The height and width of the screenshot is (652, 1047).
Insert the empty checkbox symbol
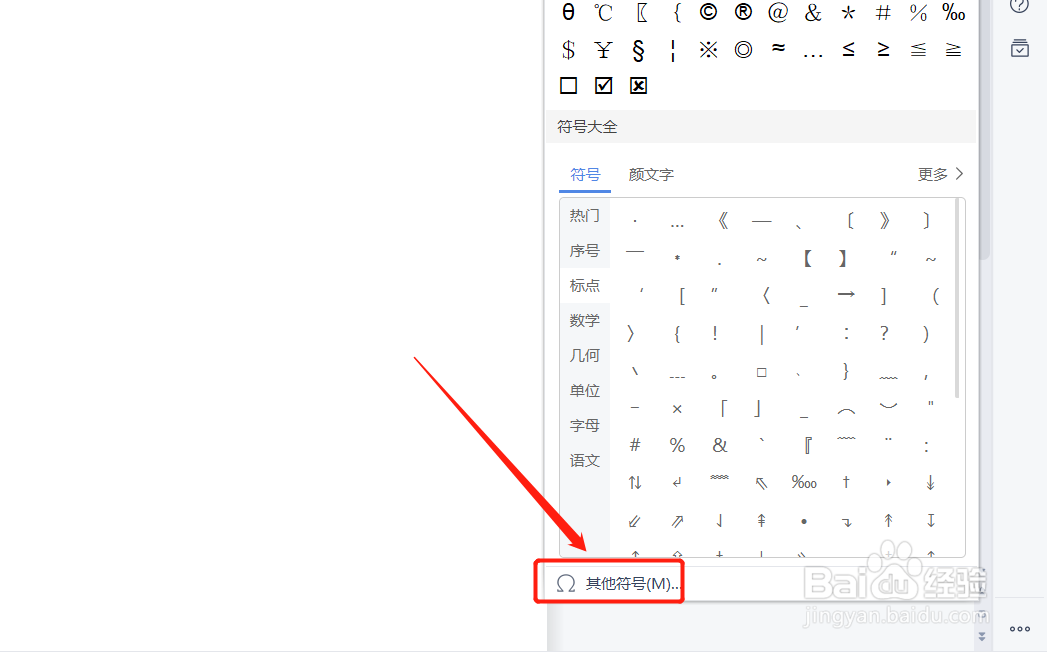(x=568, y=85)
